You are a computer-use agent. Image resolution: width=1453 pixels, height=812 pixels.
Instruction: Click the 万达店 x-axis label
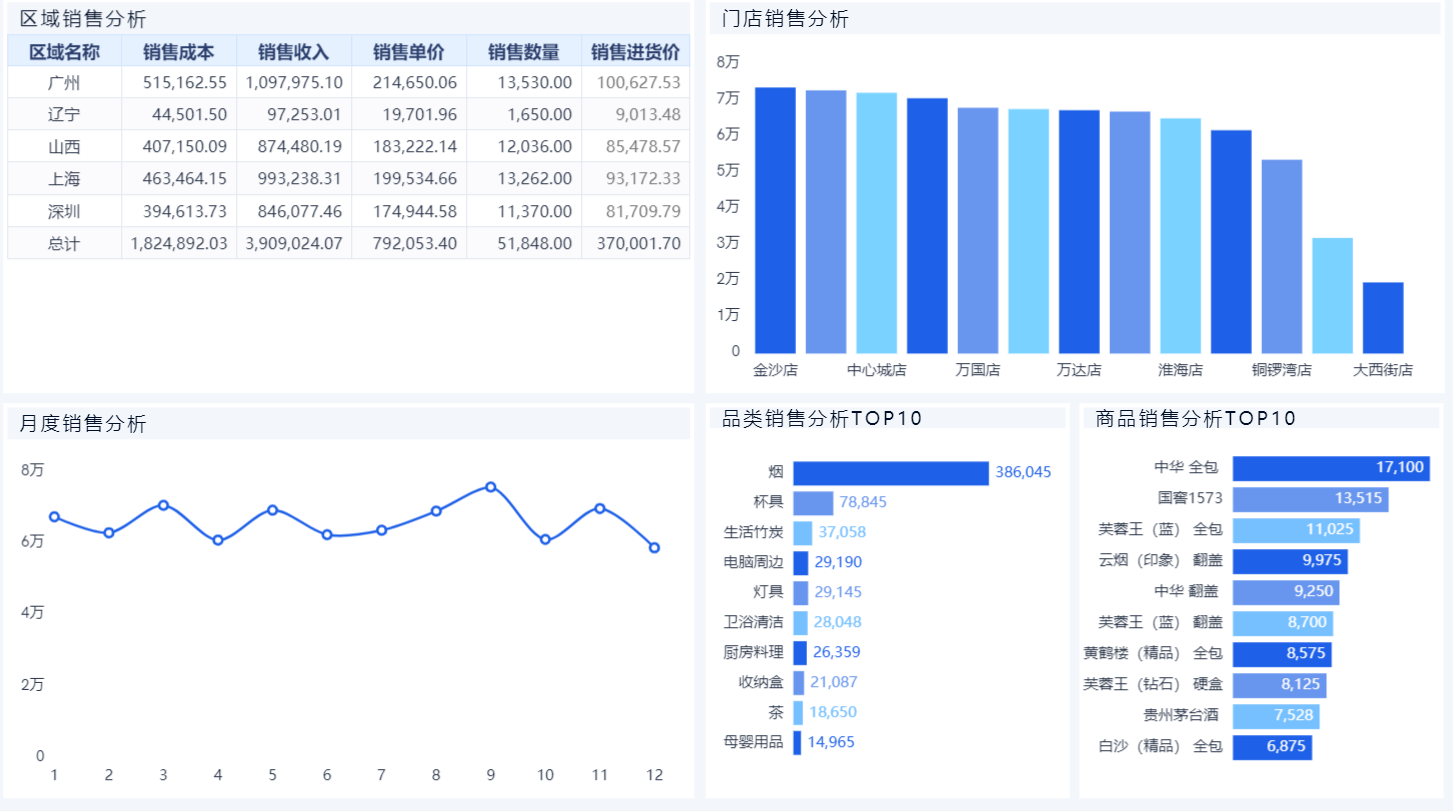[1079, 370]
